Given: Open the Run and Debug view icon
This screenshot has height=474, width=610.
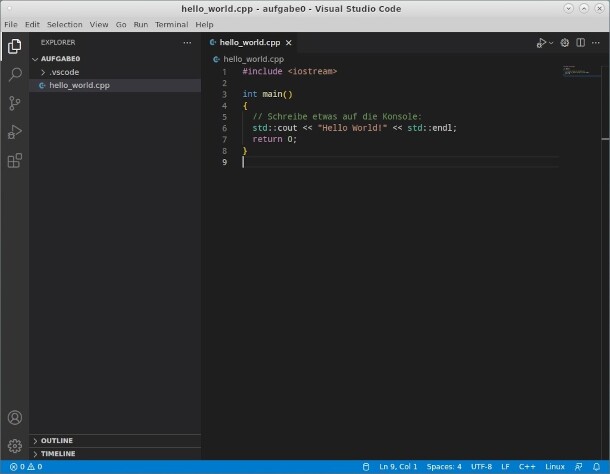Looking at the screenshot, I should pos(14,132).
